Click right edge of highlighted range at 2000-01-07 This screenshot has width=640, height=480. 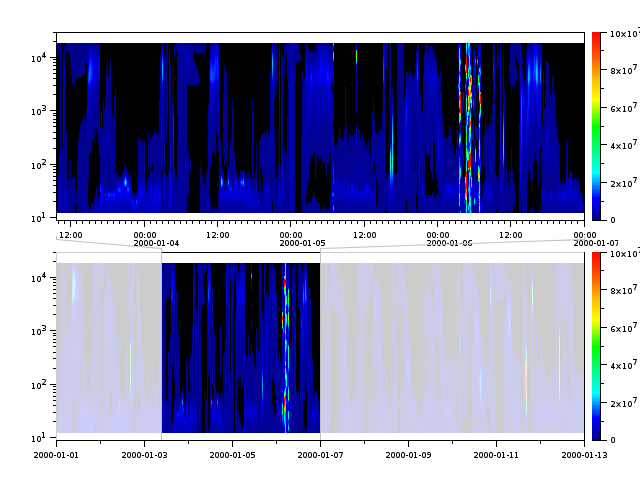[x=320, y=345]
